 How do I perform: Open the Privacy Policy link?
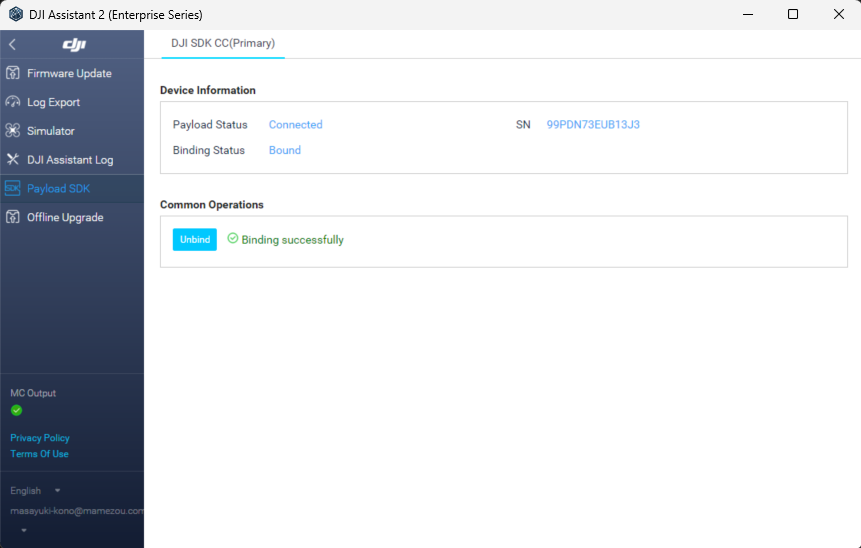pyautogui.click(x=40, y=438)
